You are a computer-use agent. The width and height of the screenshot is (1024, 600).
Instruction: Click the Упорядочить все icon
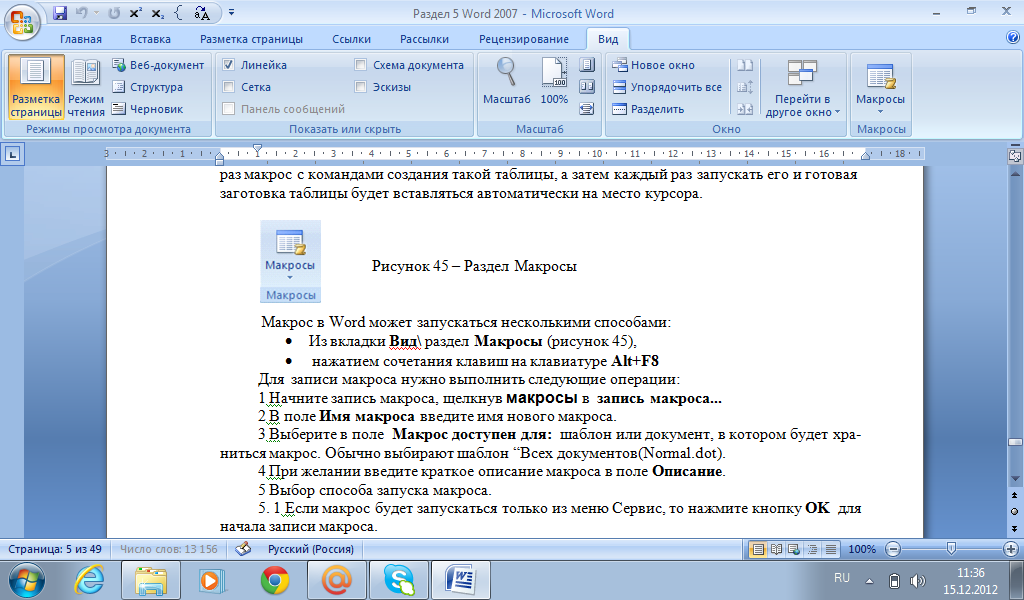[x=619, y=87]
